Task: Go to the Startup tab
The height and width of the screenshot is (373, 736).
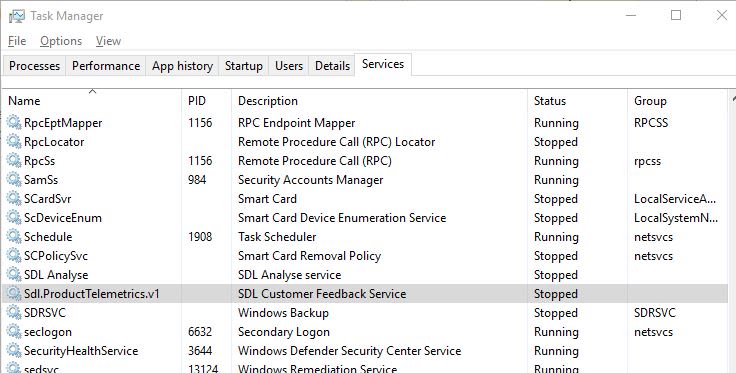Action: (x=244, y=66)
